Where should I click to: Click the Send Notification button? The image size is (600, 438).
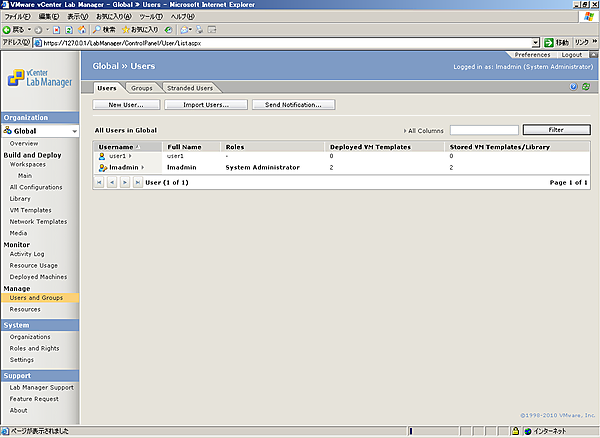[286, 104]
